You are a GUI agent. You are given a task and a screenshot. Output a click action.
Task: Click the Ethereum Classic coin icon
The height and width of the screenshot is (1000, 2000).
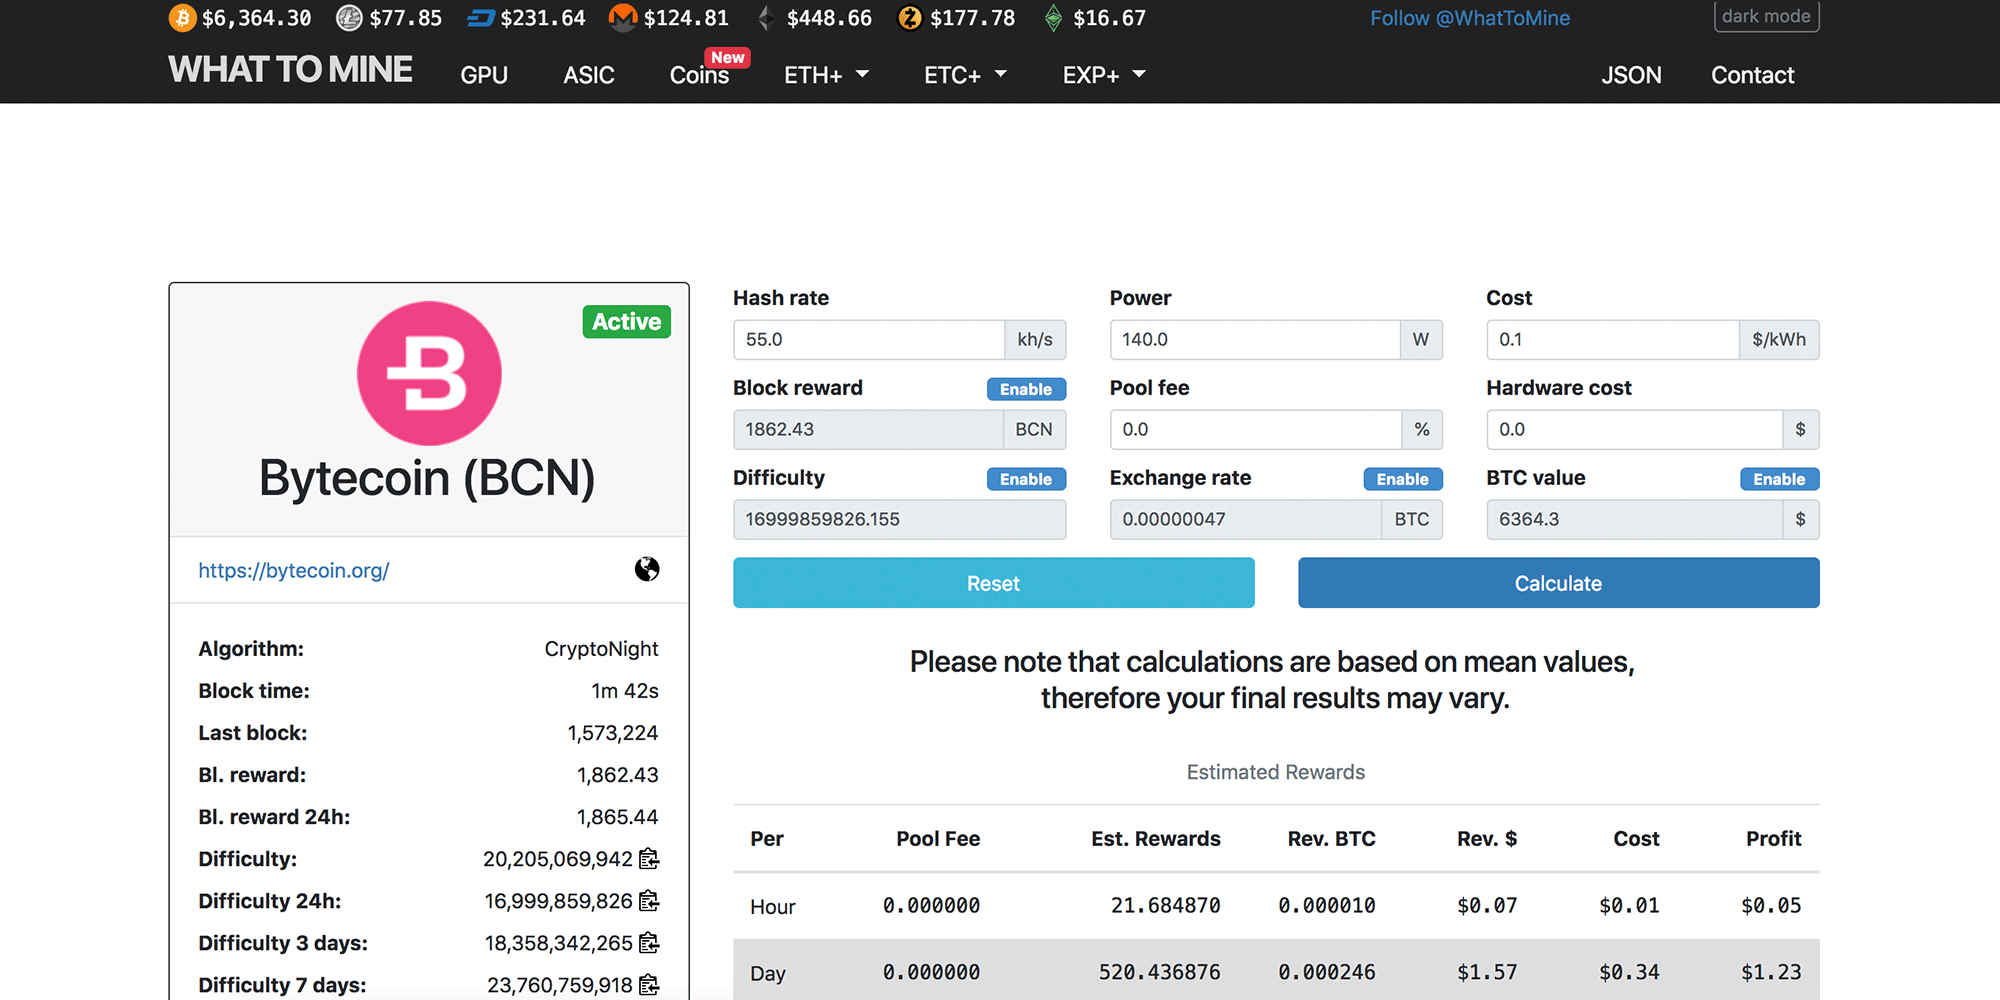(1053, 18)
